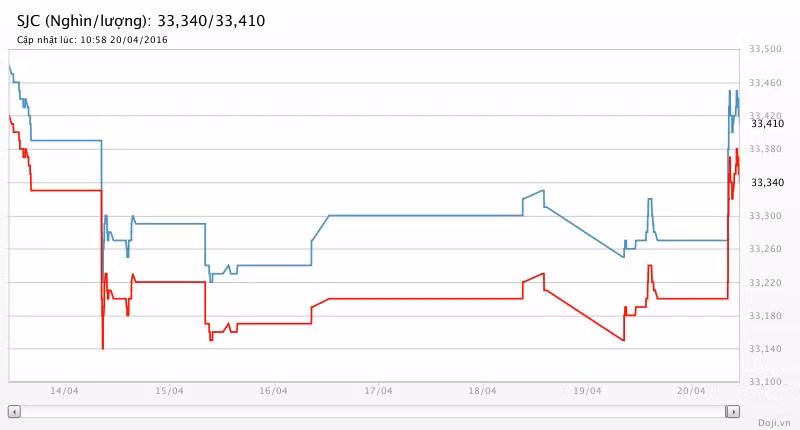Click the 33,340 current buy price label

(x=767, y=182)
